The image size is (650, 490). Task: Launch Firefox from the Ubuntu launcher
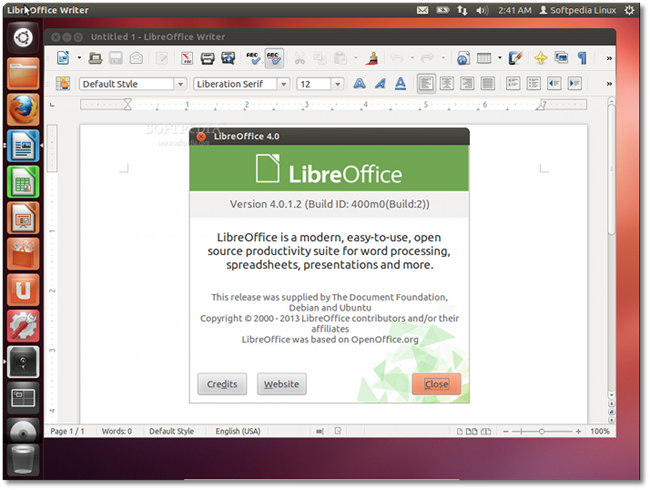(x=23, y=109)
